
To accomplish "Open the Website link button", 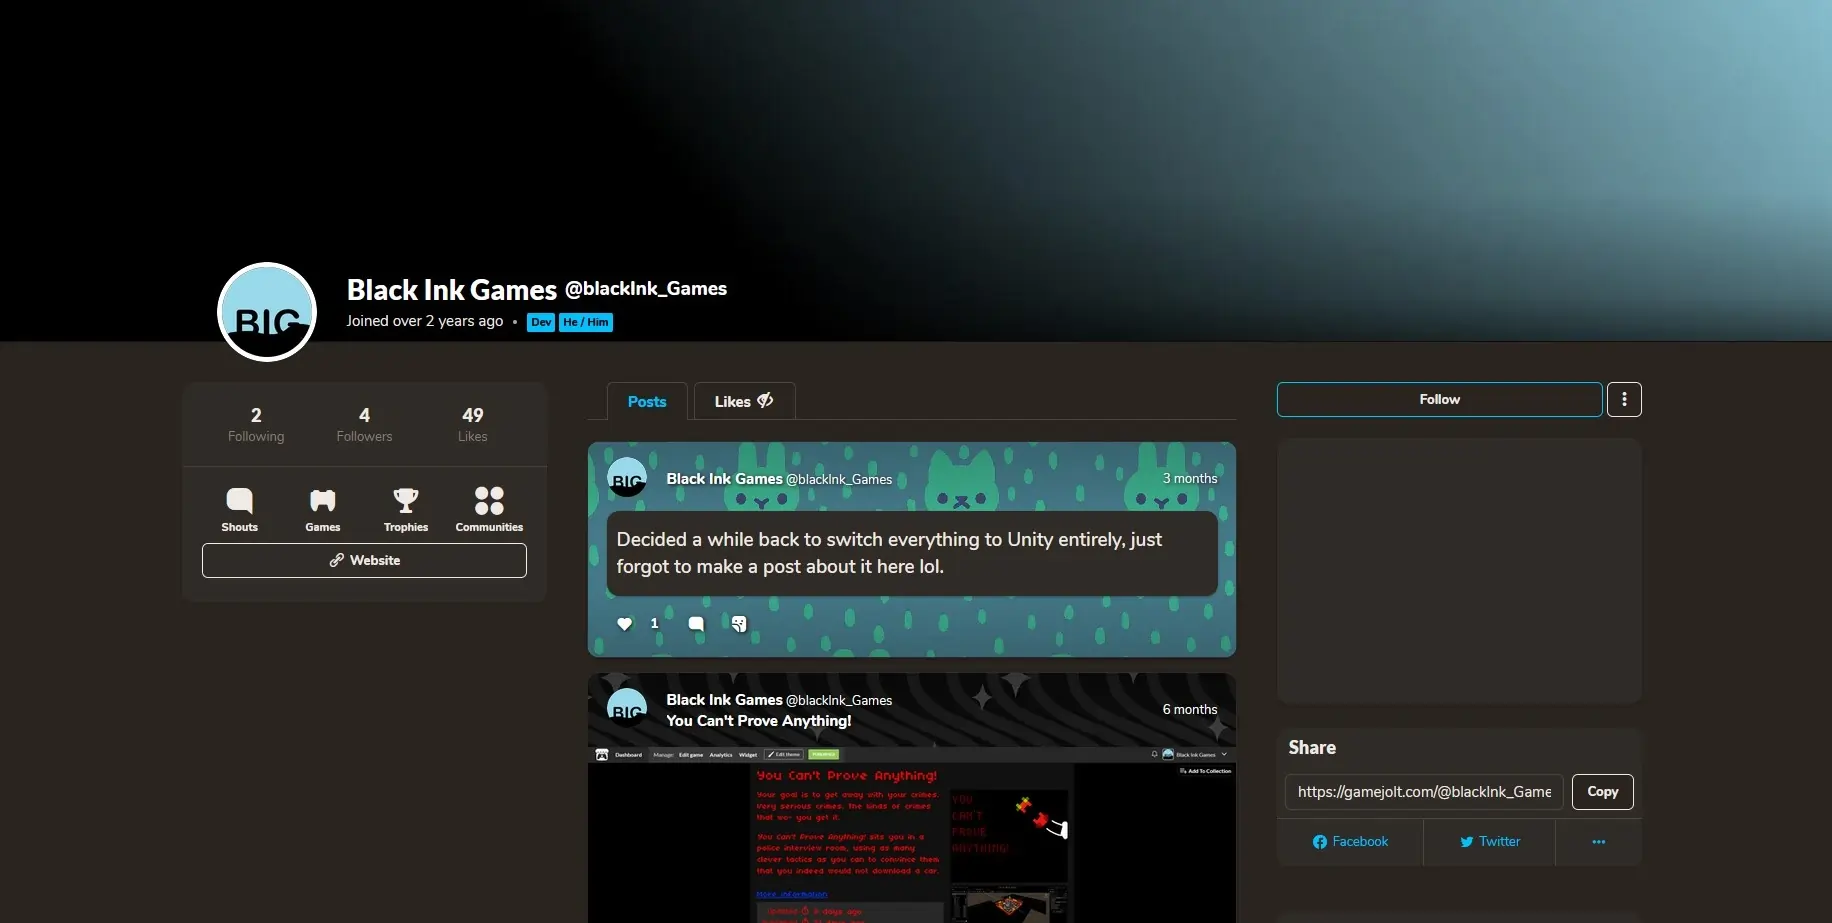I will pyautogui.click(x=364, y=560).
